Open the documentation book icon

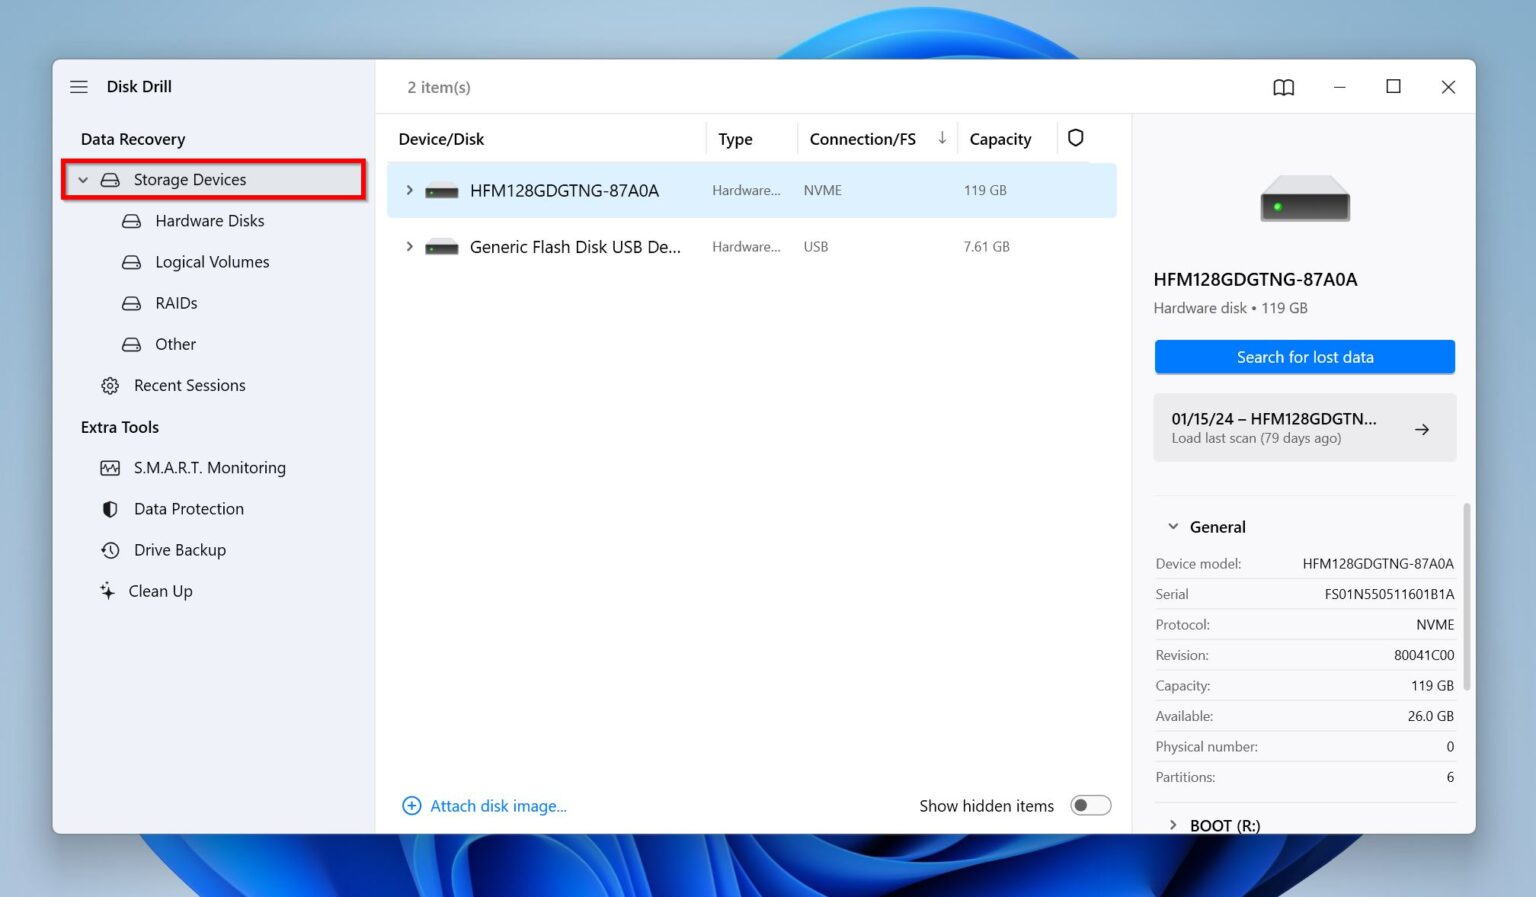click(1283, 87)
